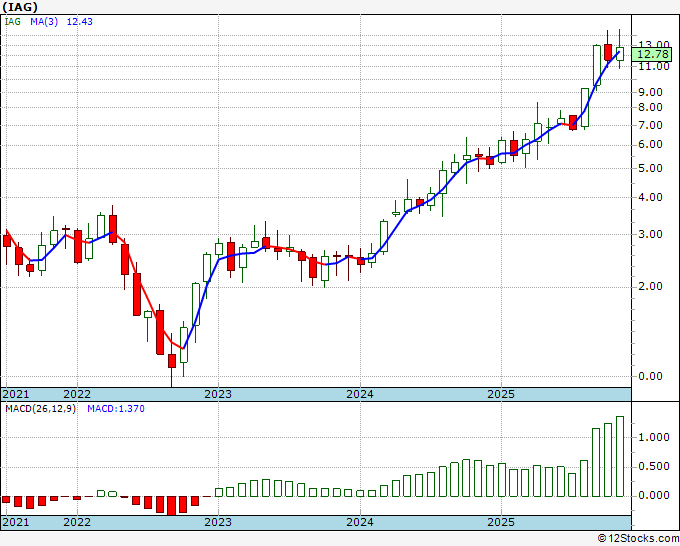
Task: Click the (IAG) chart title
Action: [x=20, y=7]
